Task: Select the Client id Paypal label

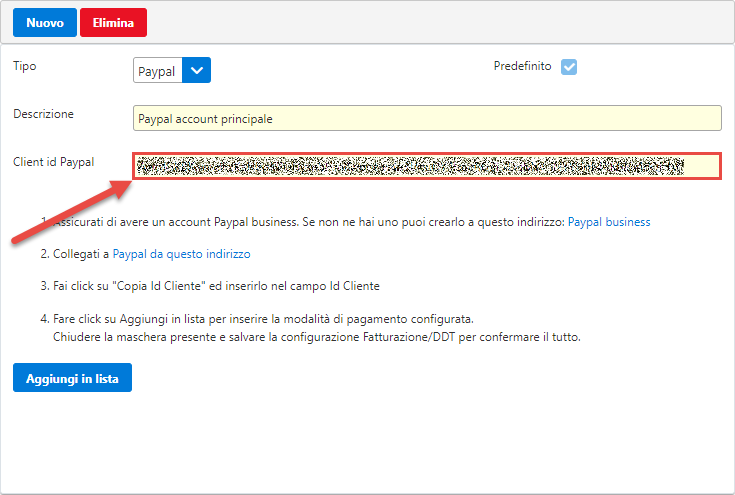Action: 53,162
